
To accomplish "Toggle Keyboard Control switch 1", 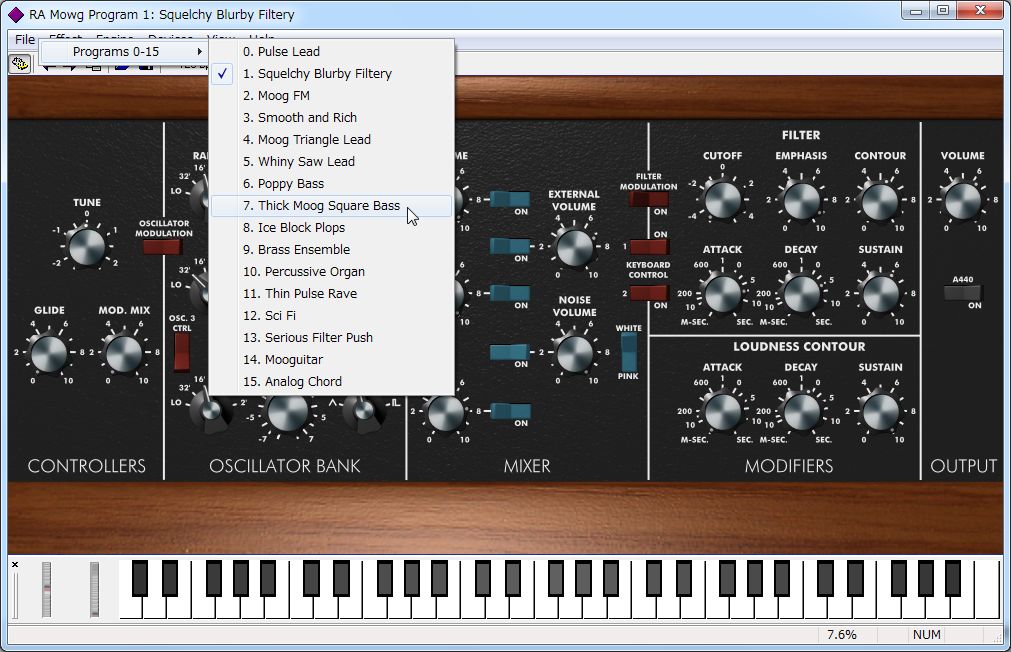I will 649,246.
